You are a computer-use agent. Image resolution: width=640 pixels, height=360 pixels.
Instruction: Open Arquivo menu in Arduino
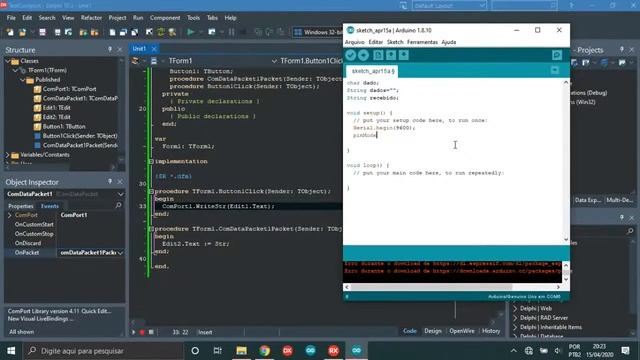354,42
